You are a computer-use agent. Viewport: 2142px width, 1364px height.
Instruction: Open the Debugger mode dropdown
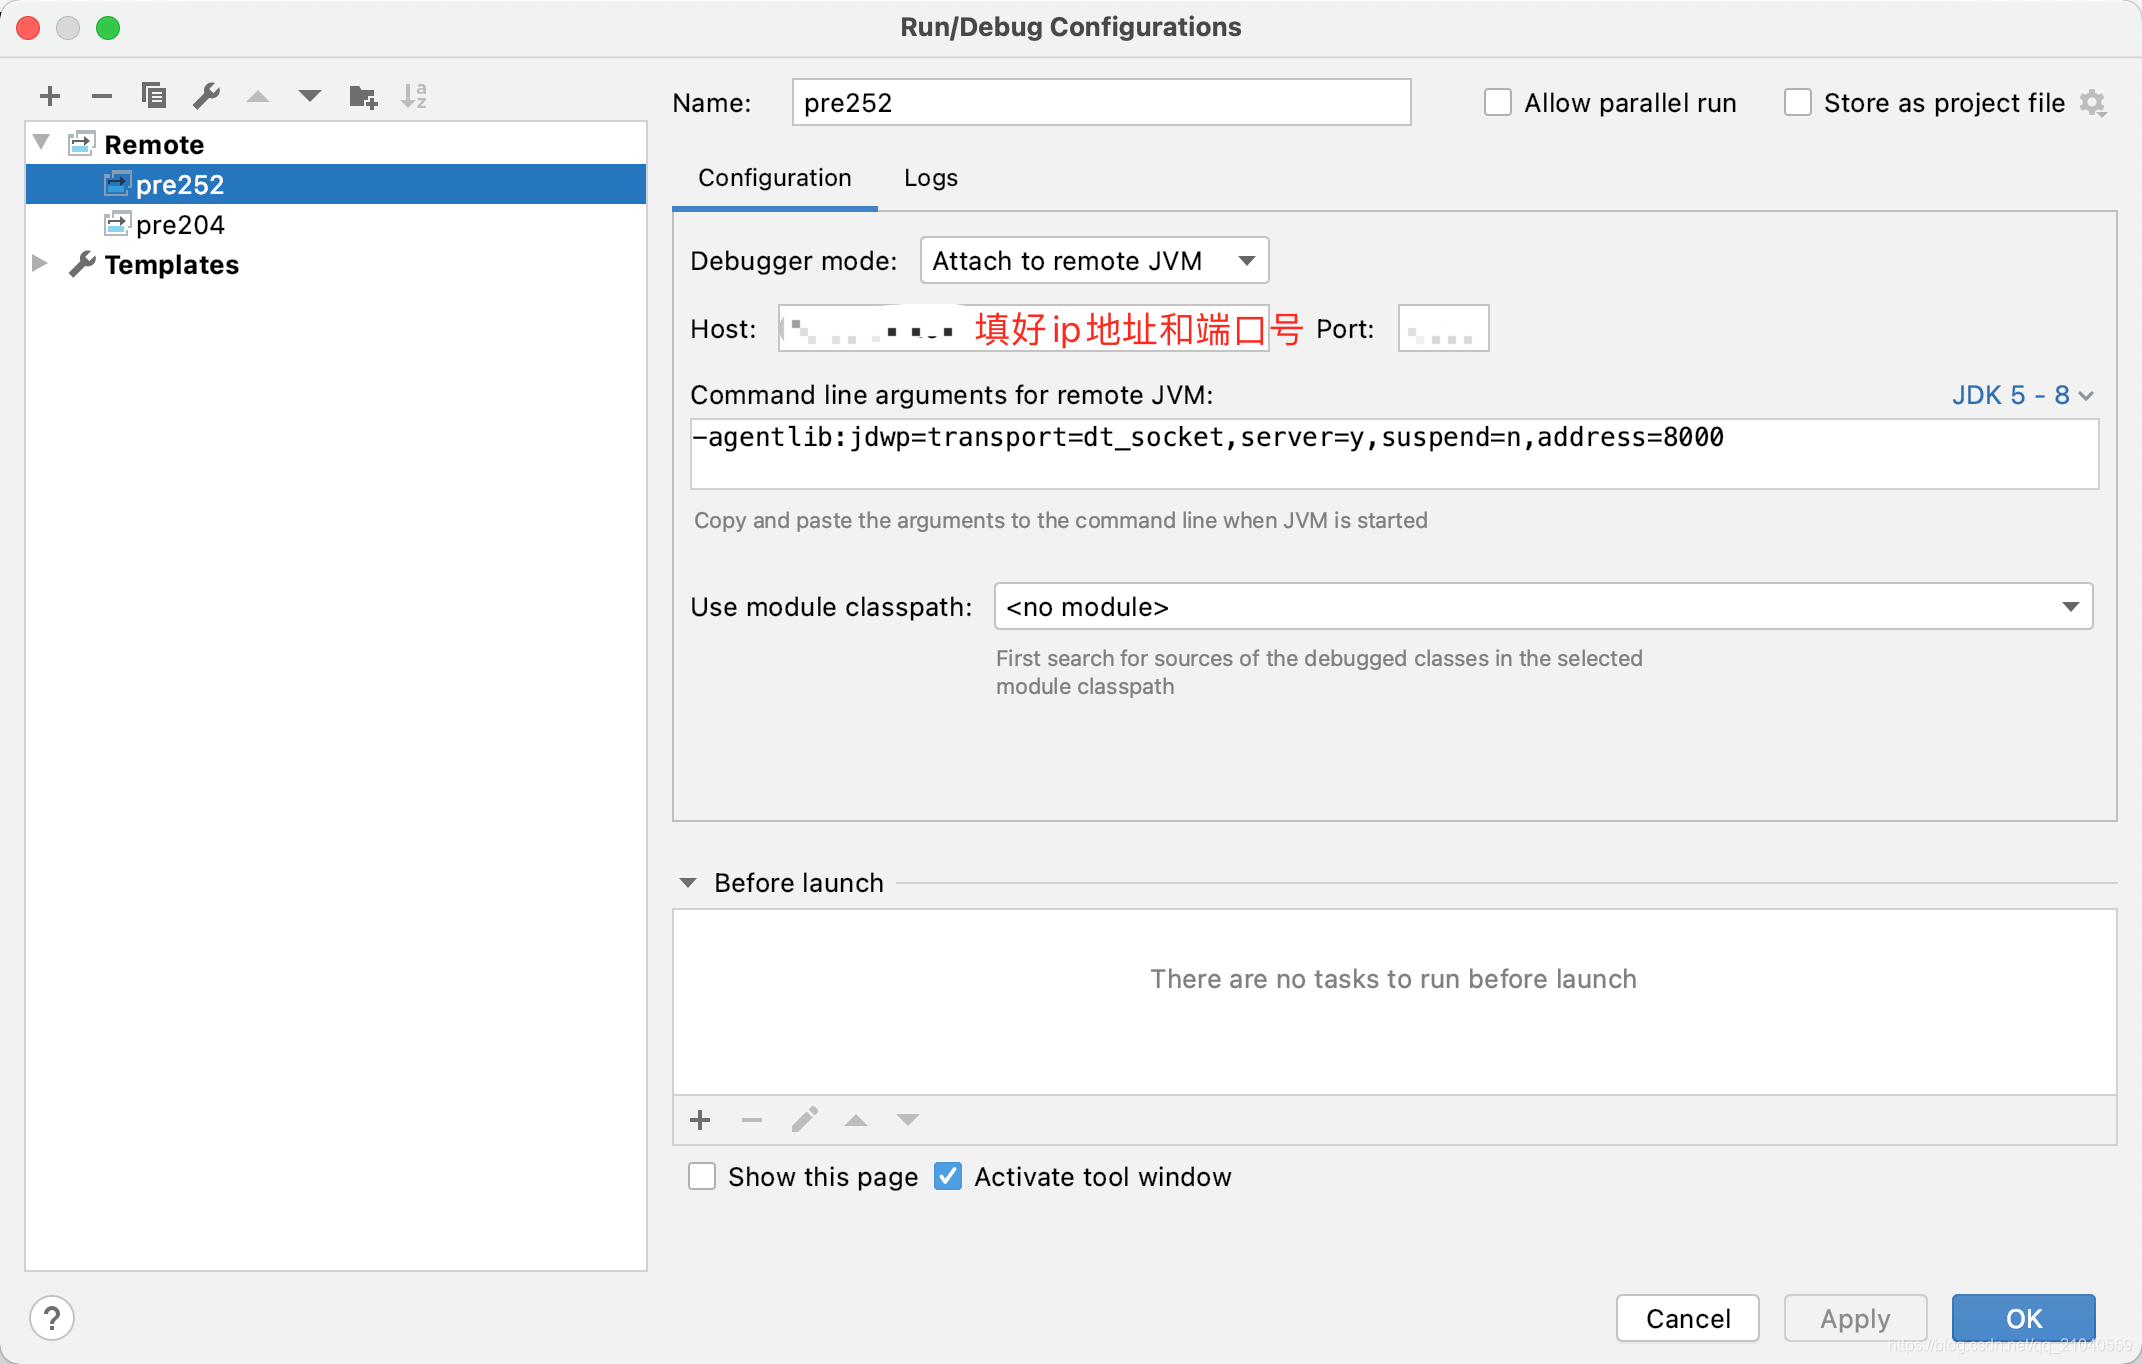pos(1091,261)
